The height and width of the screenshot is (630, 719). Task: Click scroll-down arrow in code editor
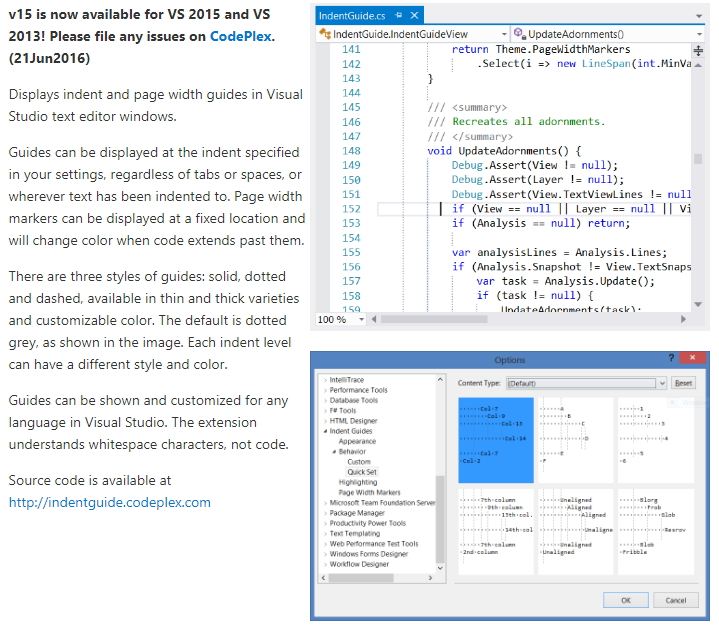tap(698, 303)
